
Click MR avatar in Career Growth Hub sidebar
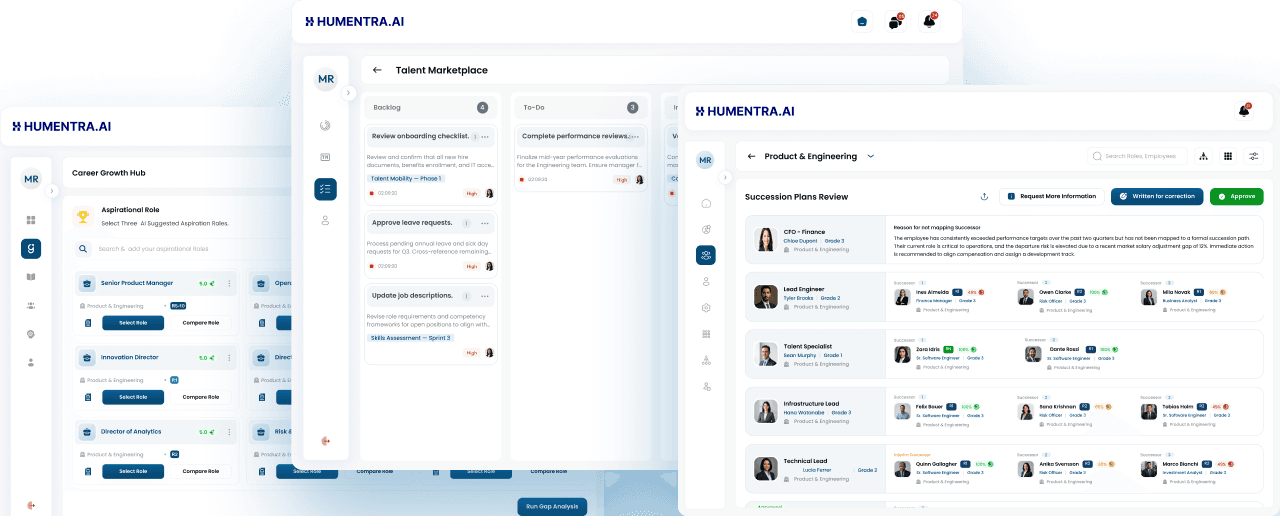point(31,179)
